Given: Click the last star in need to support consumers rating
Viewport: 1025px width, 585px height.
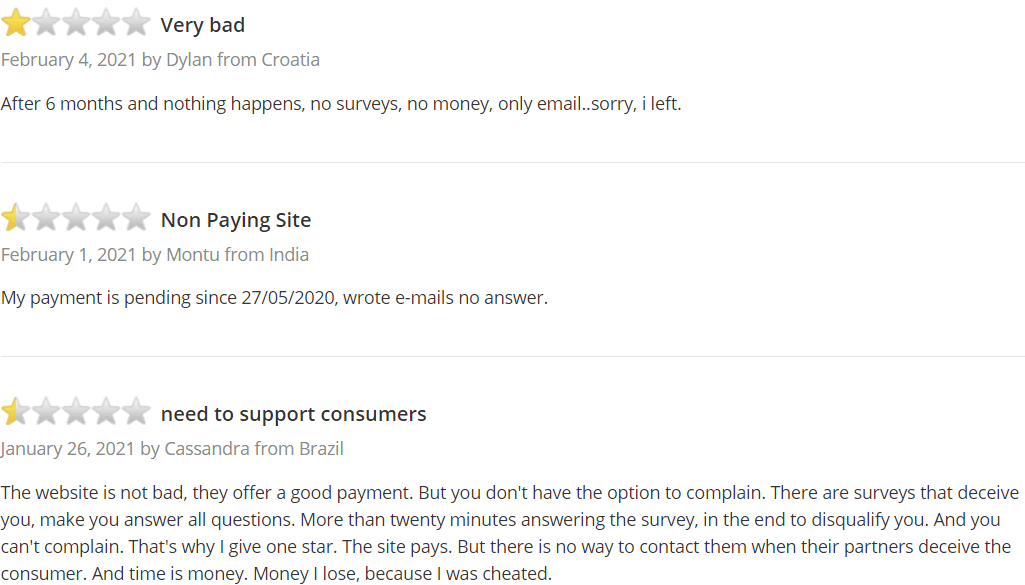Looking at the screenshot, I should tap(136, 412).
